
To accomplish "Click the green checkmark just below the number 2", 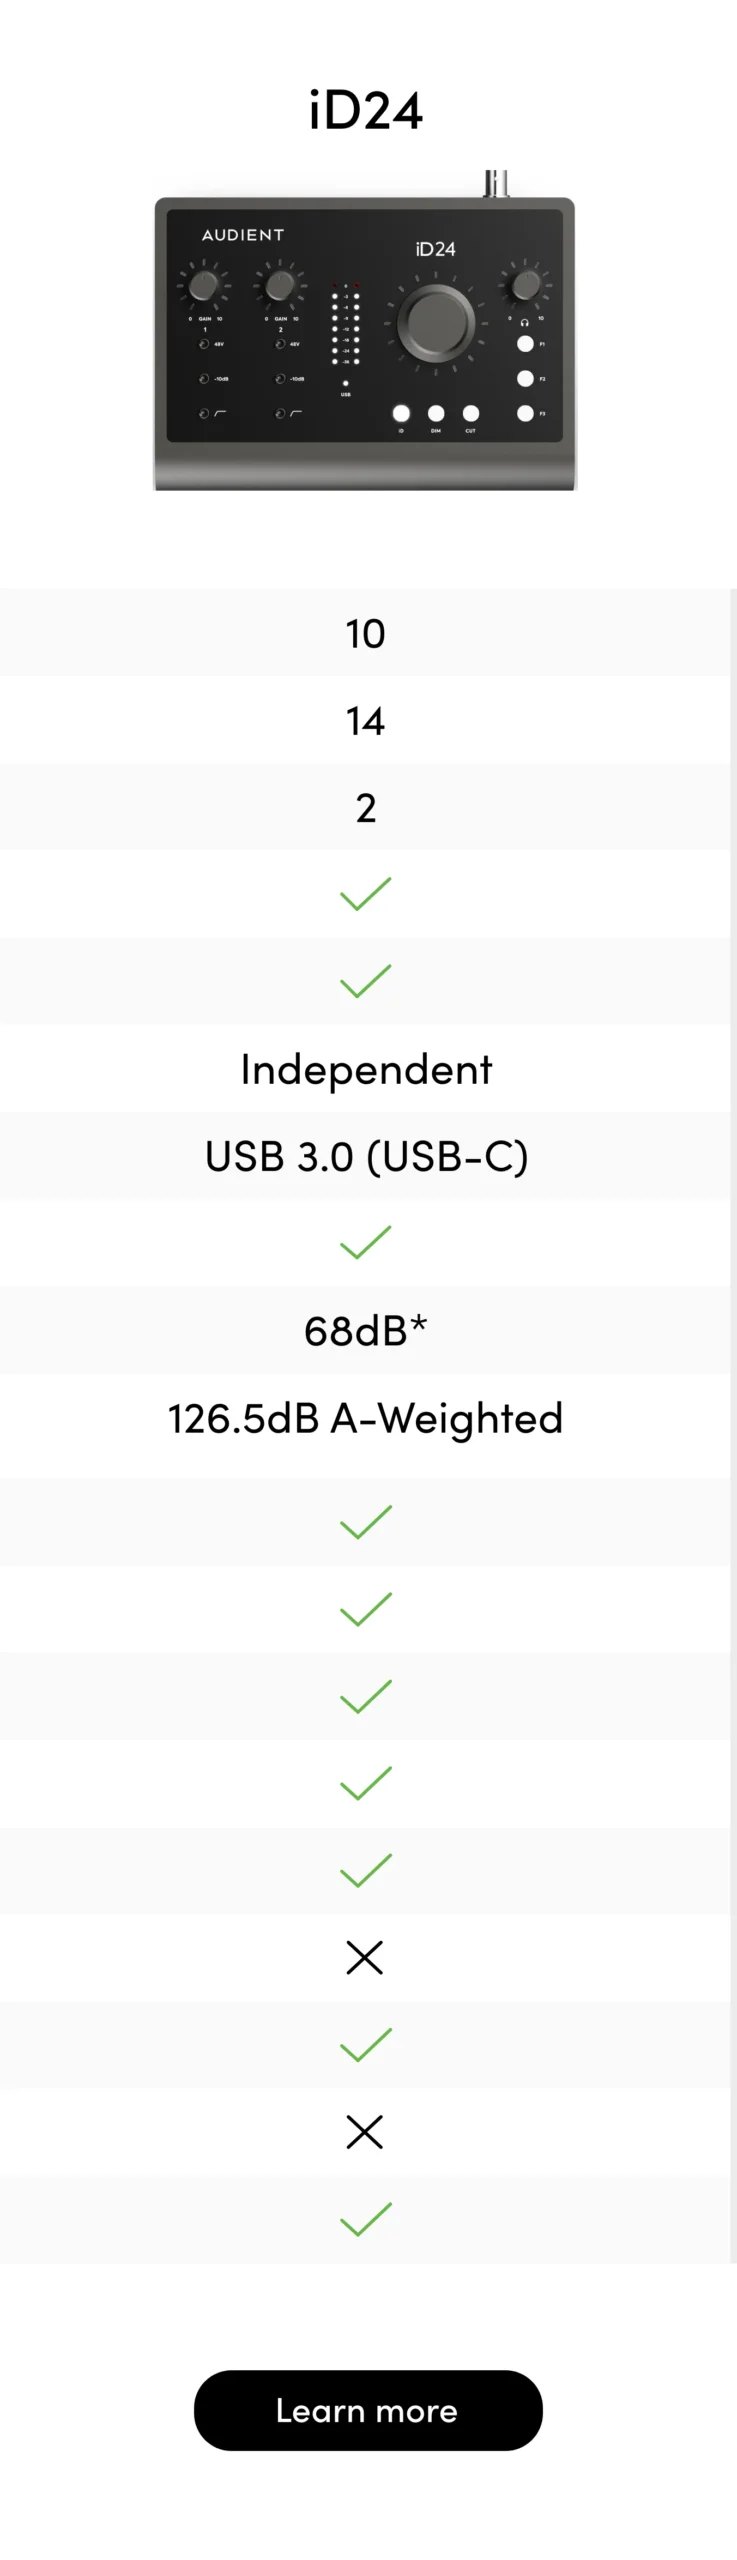I will coord(366,894).
